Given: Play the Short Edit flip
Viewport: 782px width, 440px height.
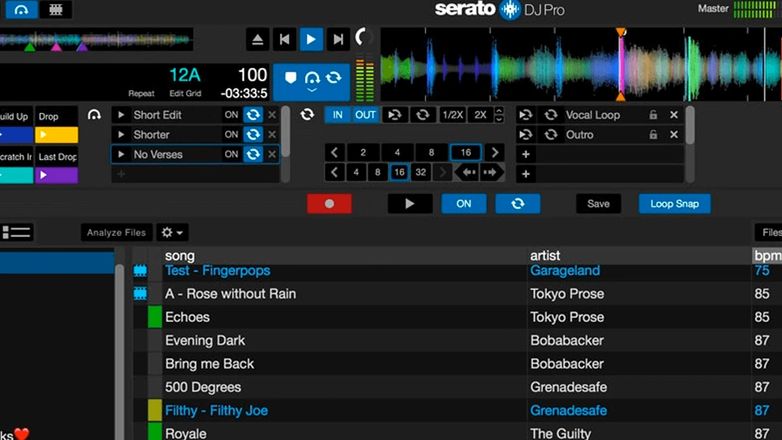Looking at the screenshot, I should click(x=122, y=115).
